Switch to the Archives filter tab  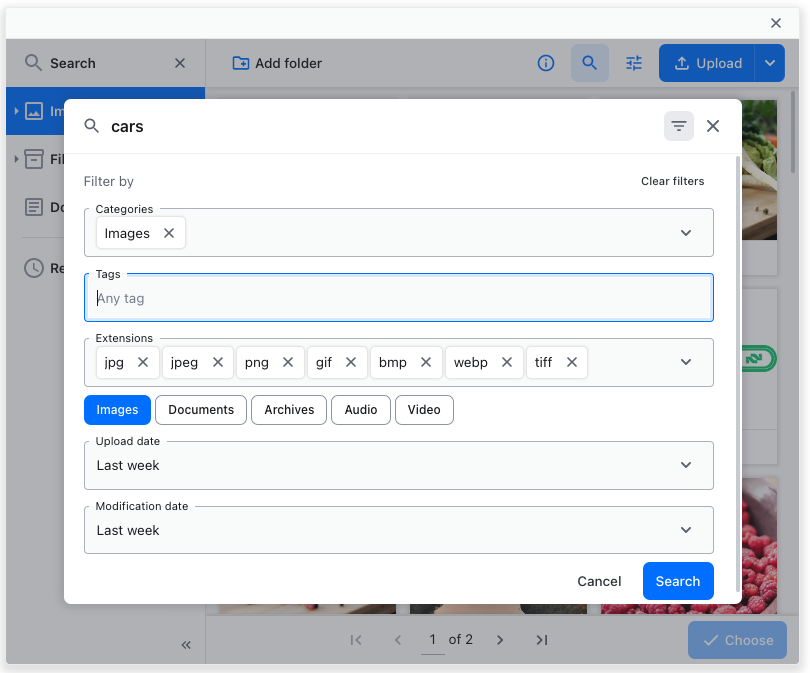288,410
